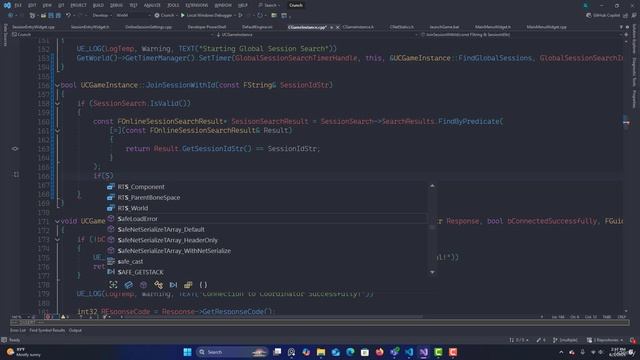Open Find Symbol Results panel tab
640x360 pixels.
47,330
